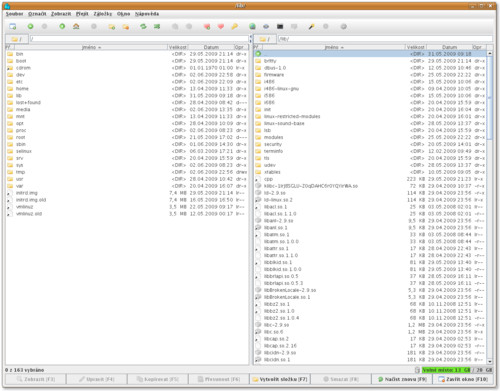Open the Soubor menu

(x=14, y=14)
